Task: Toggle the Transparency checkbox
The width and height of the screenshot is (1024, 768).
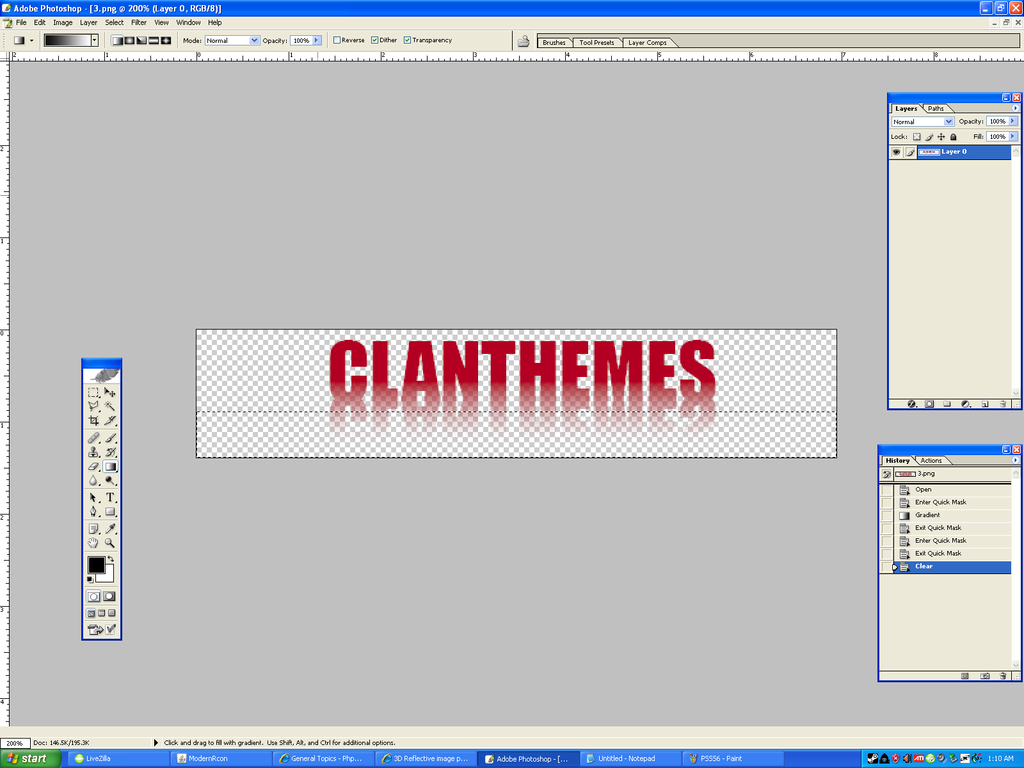Action: click(x=408, y=40)
